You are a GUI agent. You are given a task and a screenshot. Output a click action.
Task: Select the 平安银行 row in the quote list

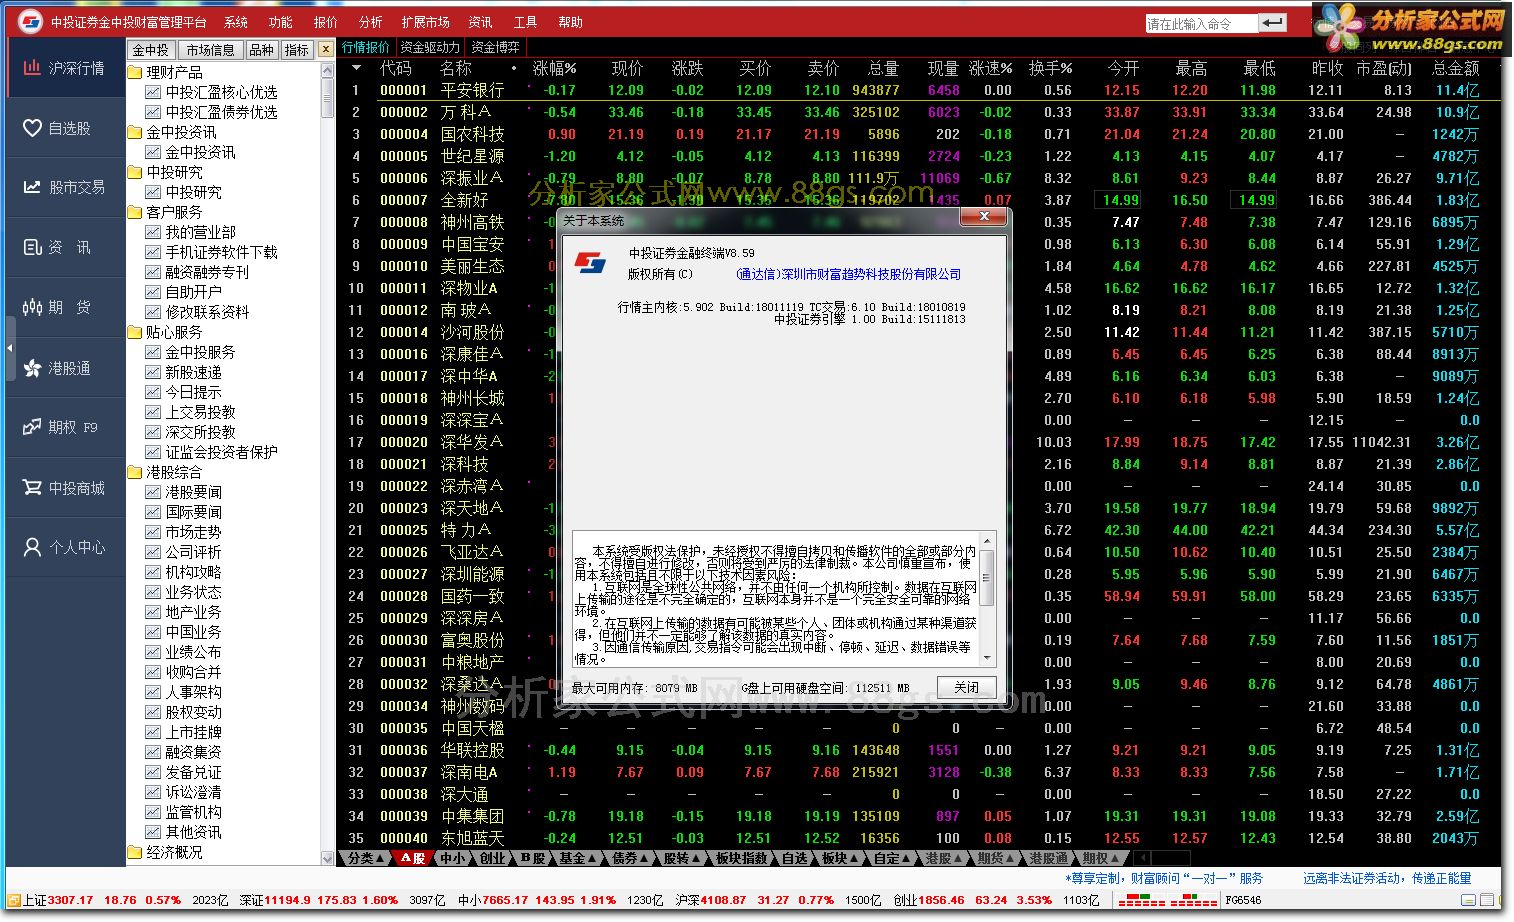(x=920, y=90)
